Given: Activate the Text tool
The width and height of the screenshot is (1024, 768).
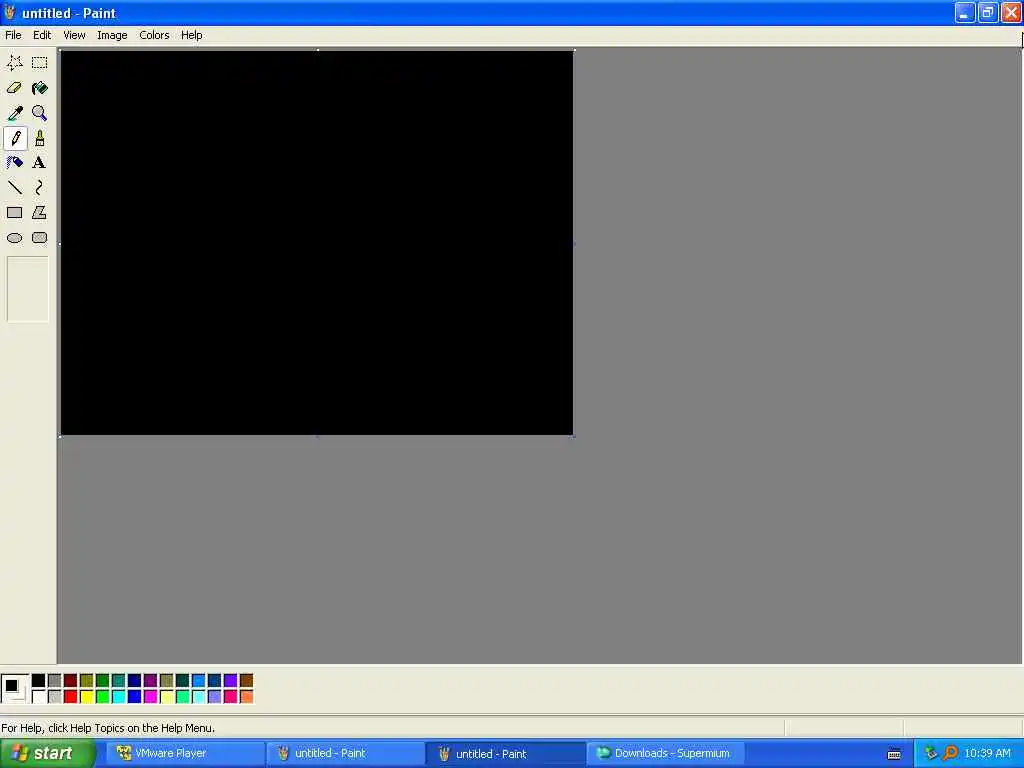Looking at the screenshot, I should pos(40,163).
